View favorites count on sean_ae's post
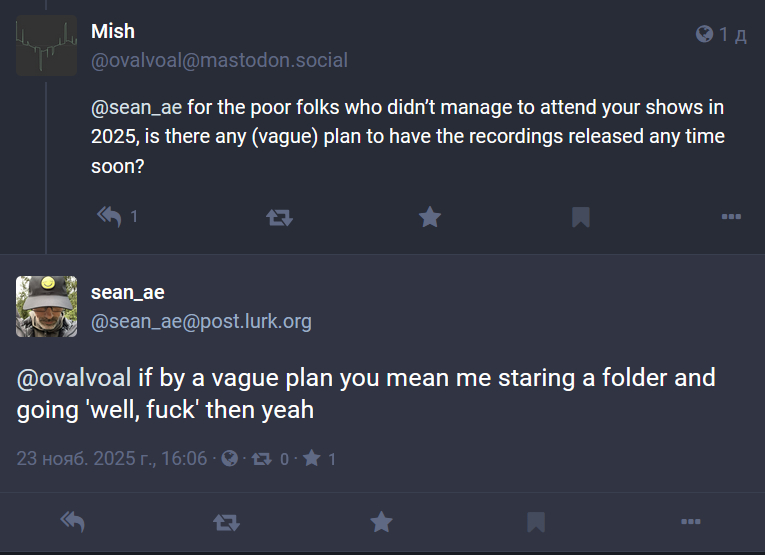Viewport: 765px width, 555px height. point(320,459)
